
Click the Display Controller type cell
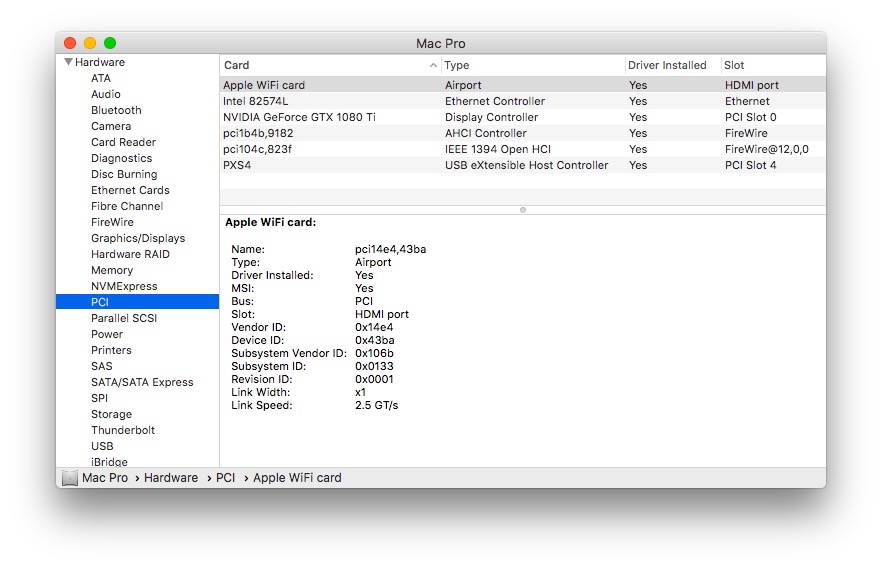491,117
